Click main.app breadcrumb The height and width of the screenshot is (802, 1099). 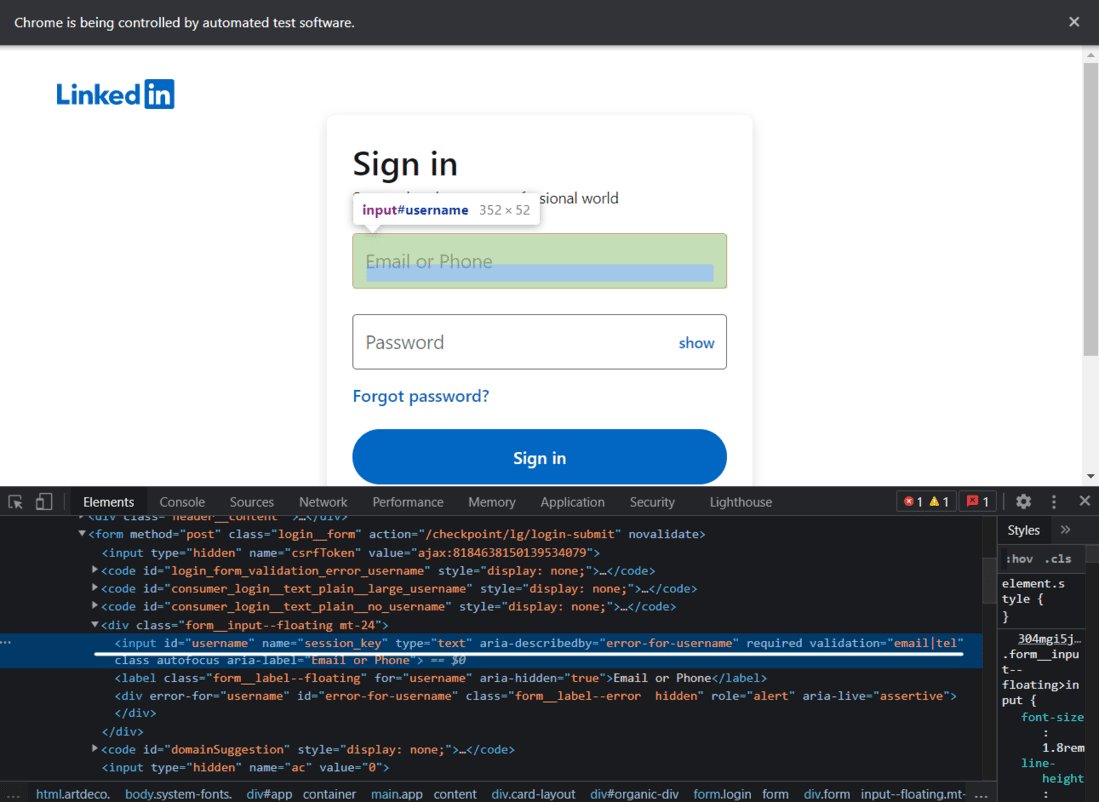pyautogui.click(x=397, y=794)
